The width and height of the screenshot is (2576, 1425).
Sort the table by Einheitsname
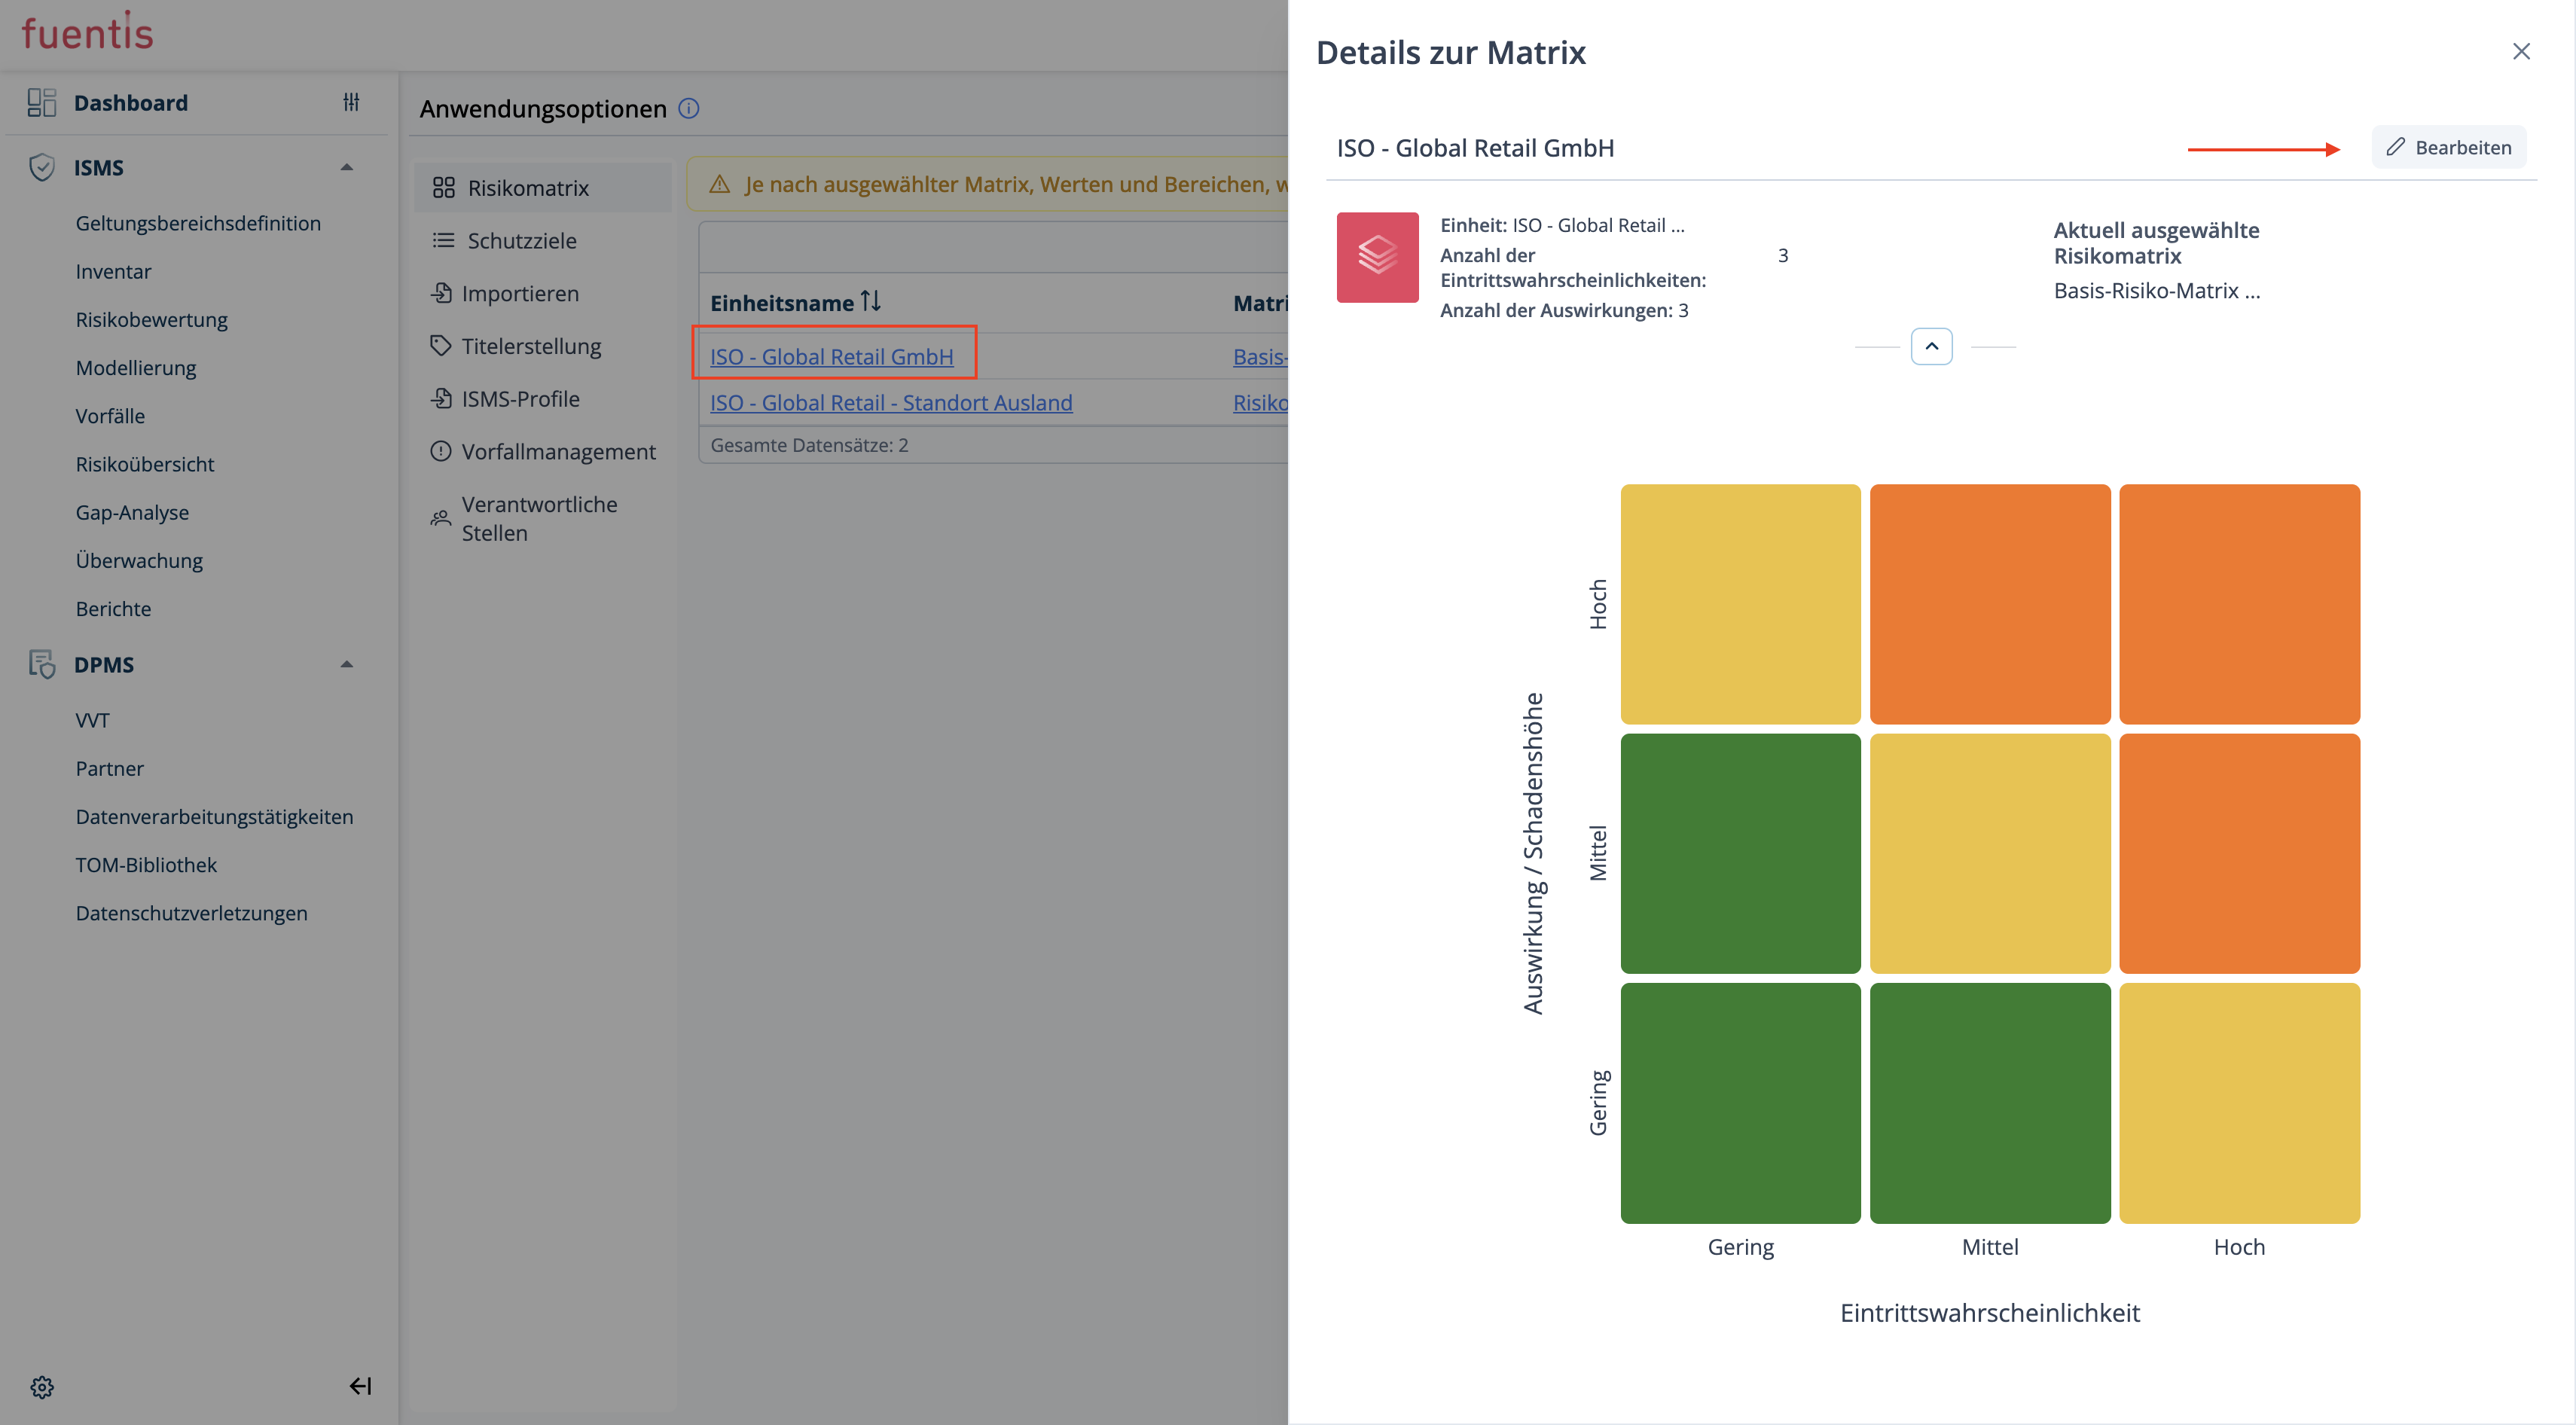pyautogui.click(x=870, y=301)
